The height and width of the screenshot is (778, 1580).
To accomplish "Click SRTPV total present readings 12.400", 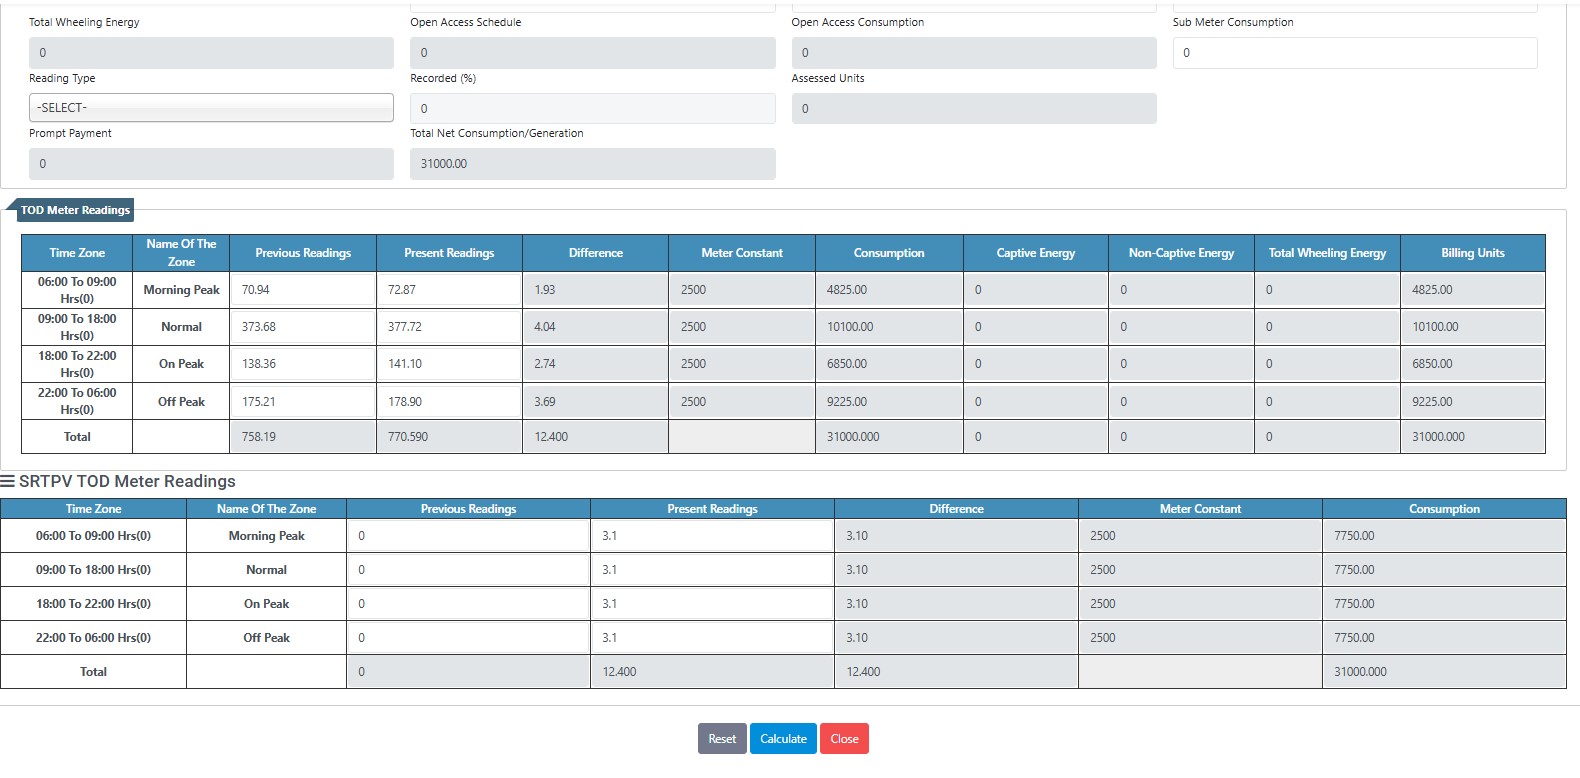I will tap(712, 672).
